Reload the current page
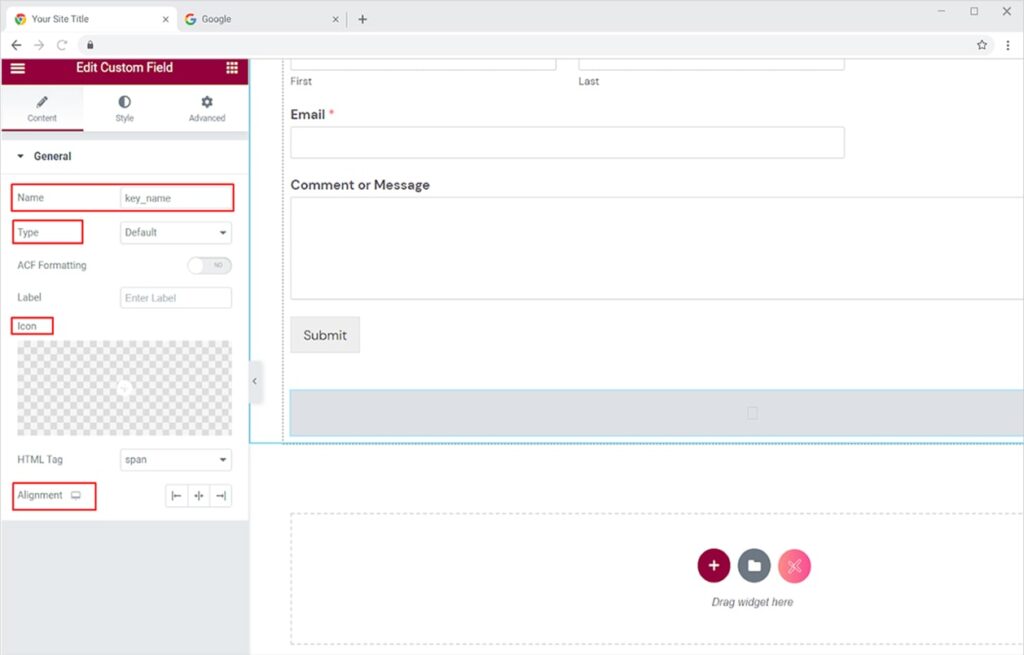This screenshot has width=1024, height=655. coord(62,45)
